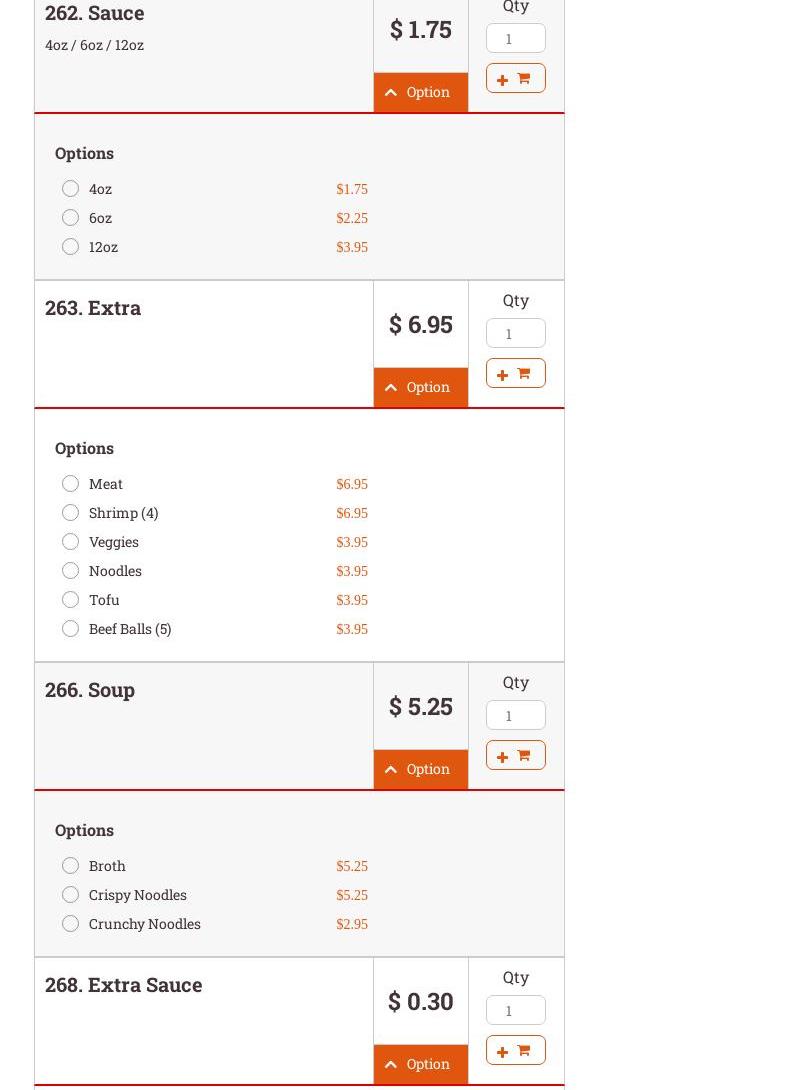Select the Veggies extra option

pos(70,541)
